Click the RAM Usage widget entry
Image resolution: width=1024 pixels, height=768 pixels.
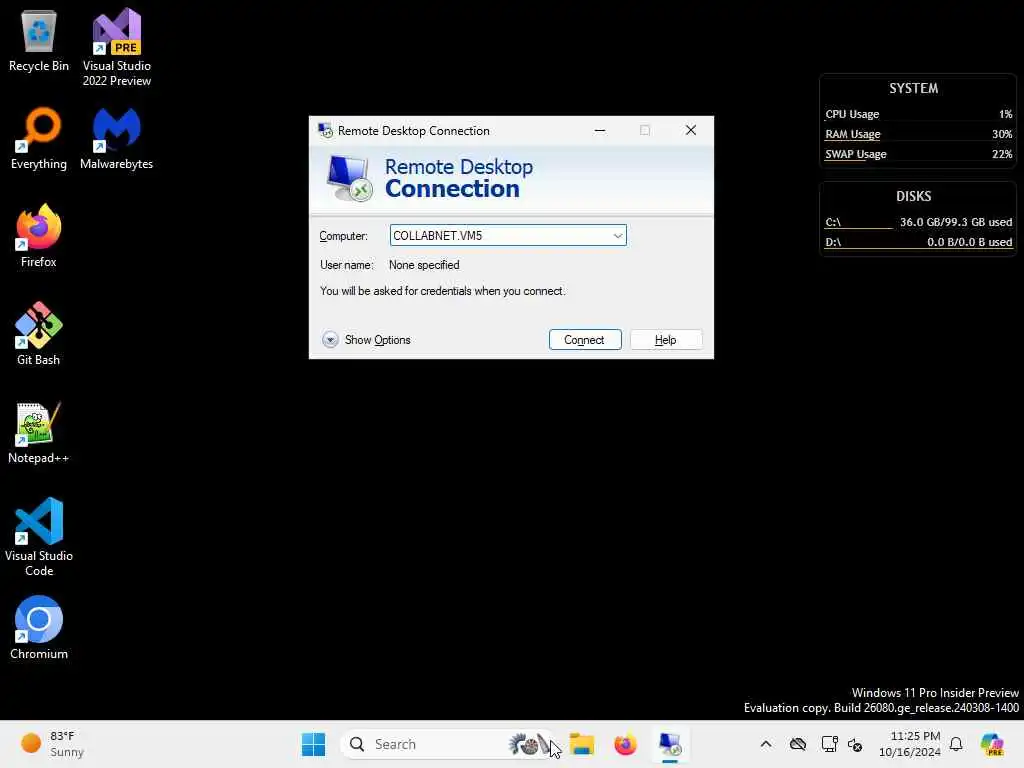tap(918, 134)
